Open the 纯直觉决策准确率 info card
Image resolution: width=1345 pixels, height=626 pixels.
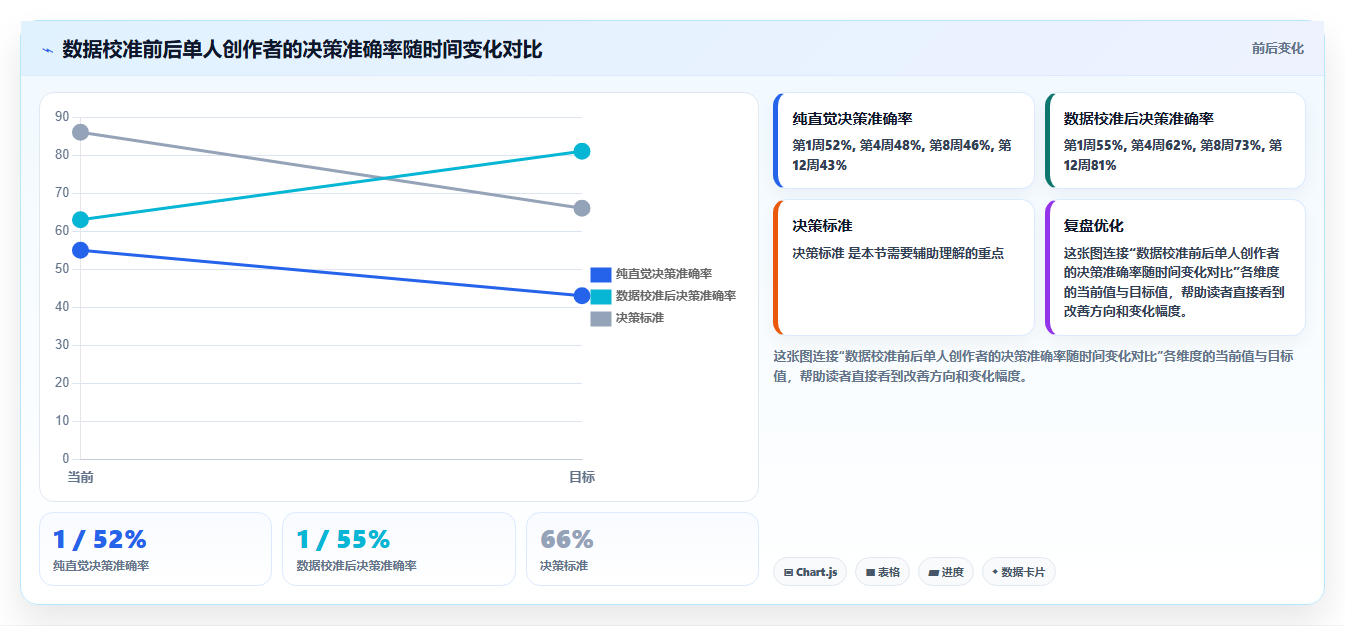[x=904, y=141]
